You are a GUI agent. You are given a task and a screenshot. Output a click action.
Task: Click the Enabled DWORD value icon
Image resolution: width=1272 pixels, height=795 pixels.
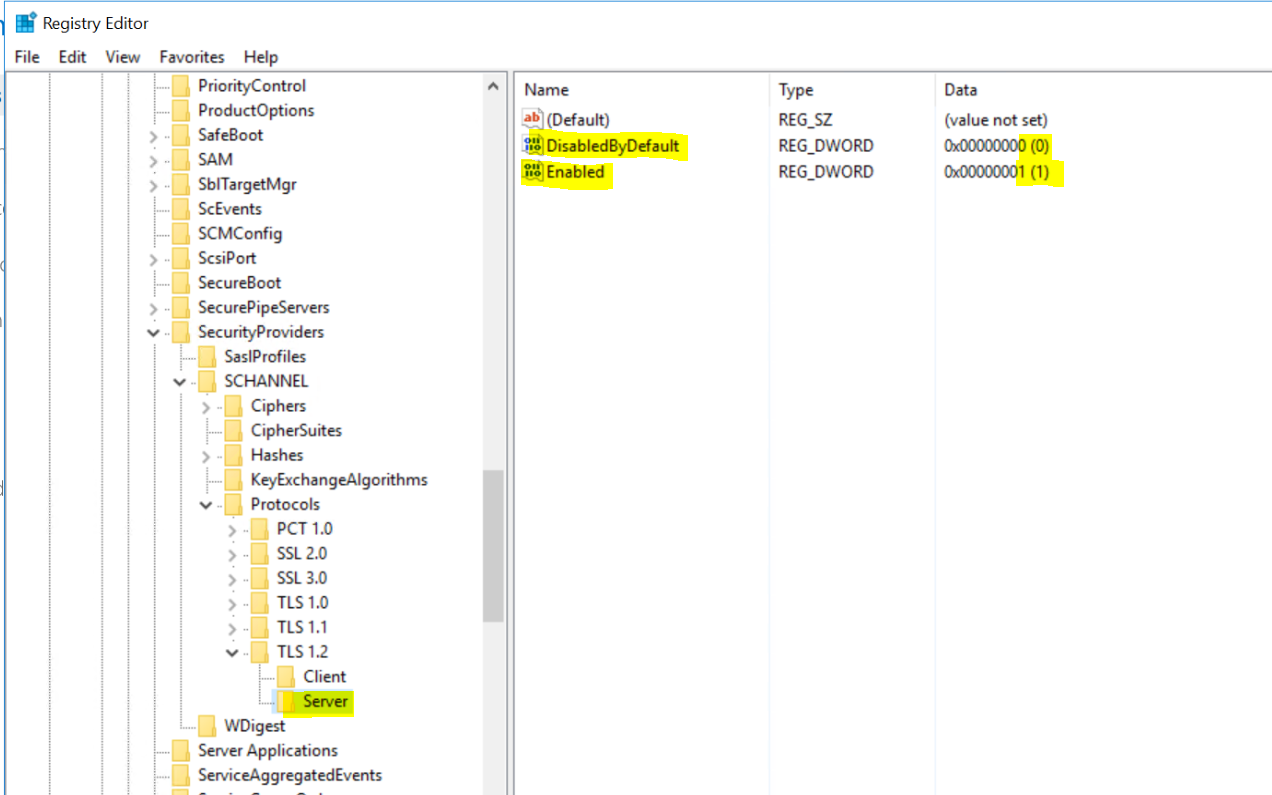pos(533,171)
